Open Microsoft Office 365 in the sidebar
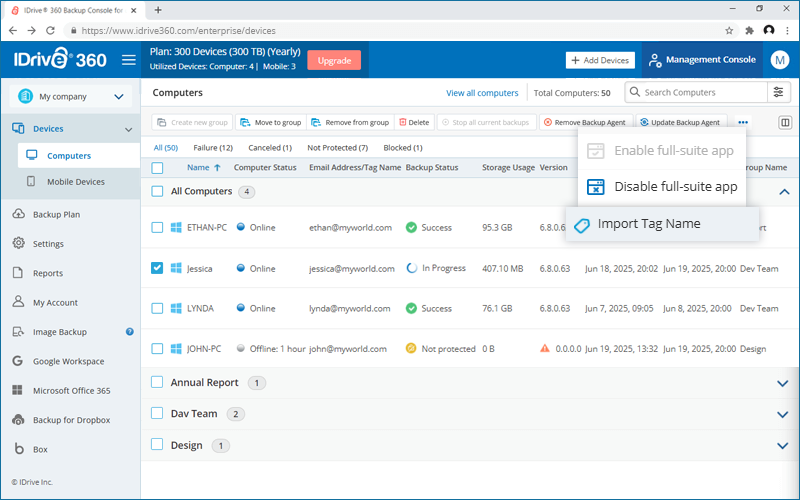This screenshot has width=800, height=500. click(70, 390)
